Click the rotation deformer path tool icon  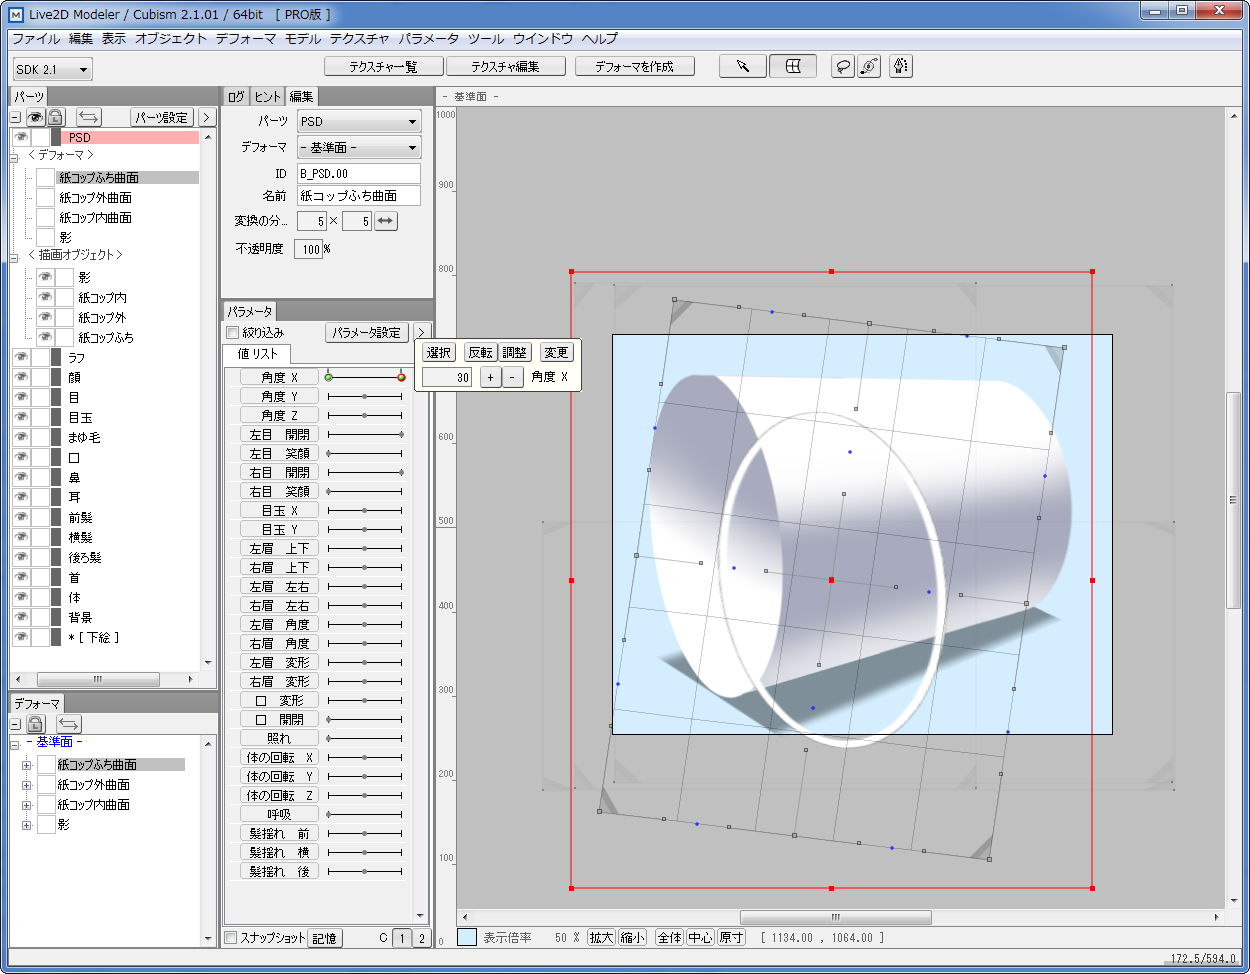click(869, 66)
